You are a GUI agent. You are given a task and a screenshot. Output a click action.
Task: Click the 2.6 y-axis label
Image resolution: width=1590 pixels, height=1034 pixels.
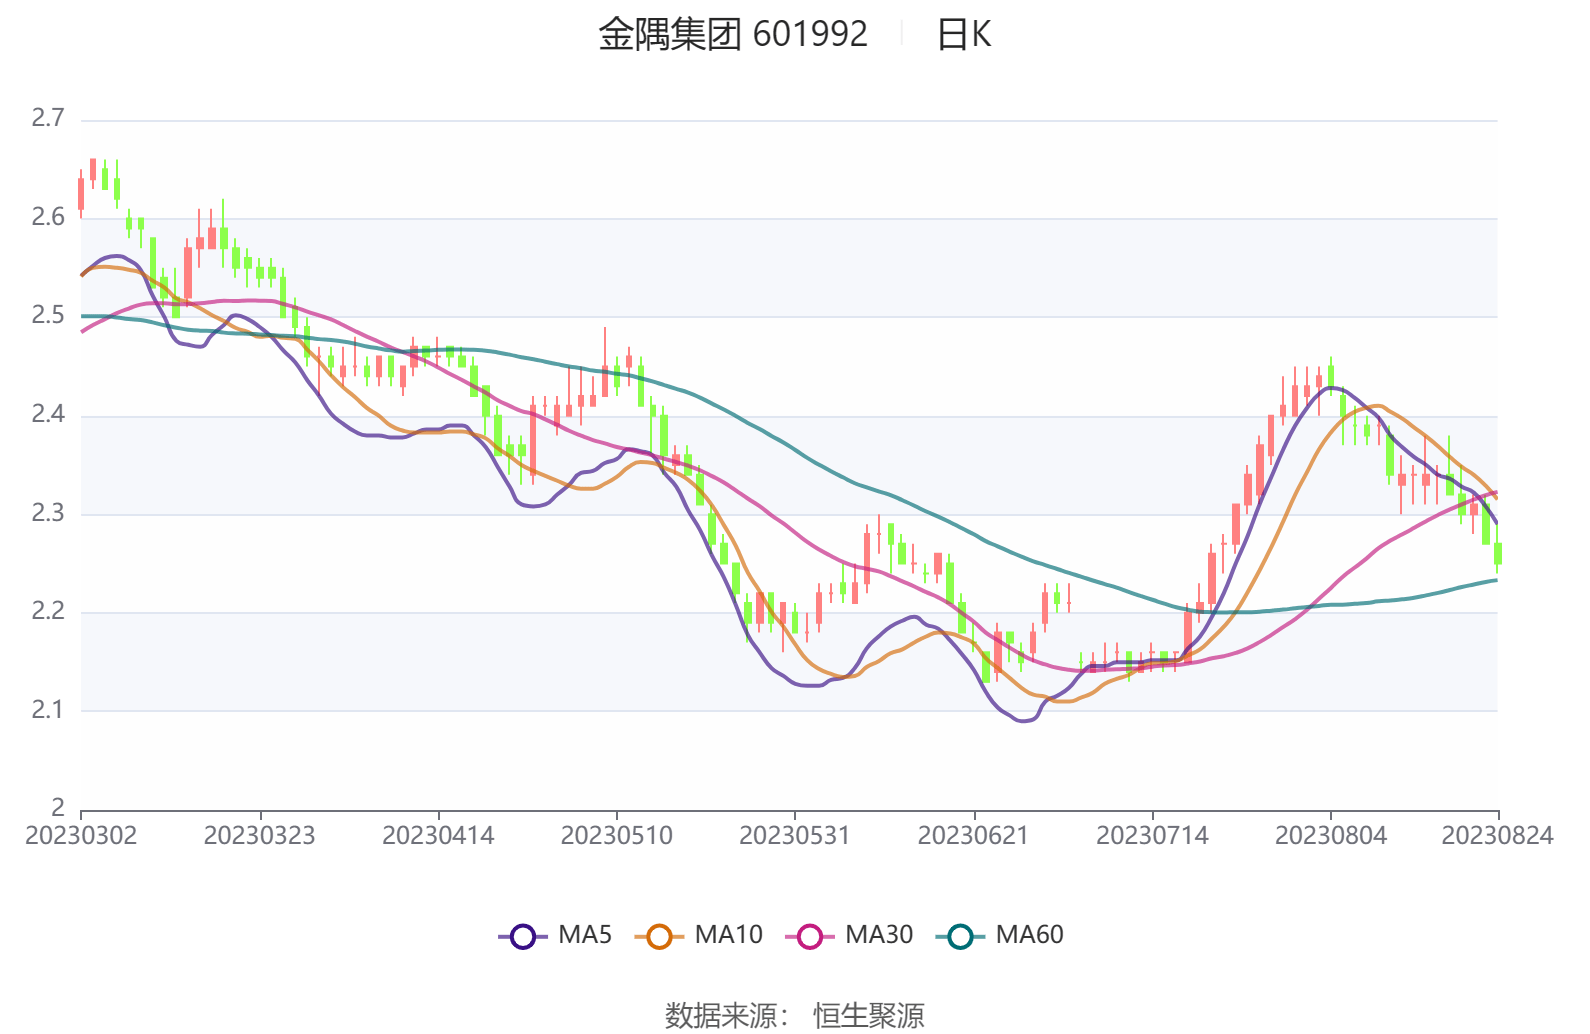(48, 217)
